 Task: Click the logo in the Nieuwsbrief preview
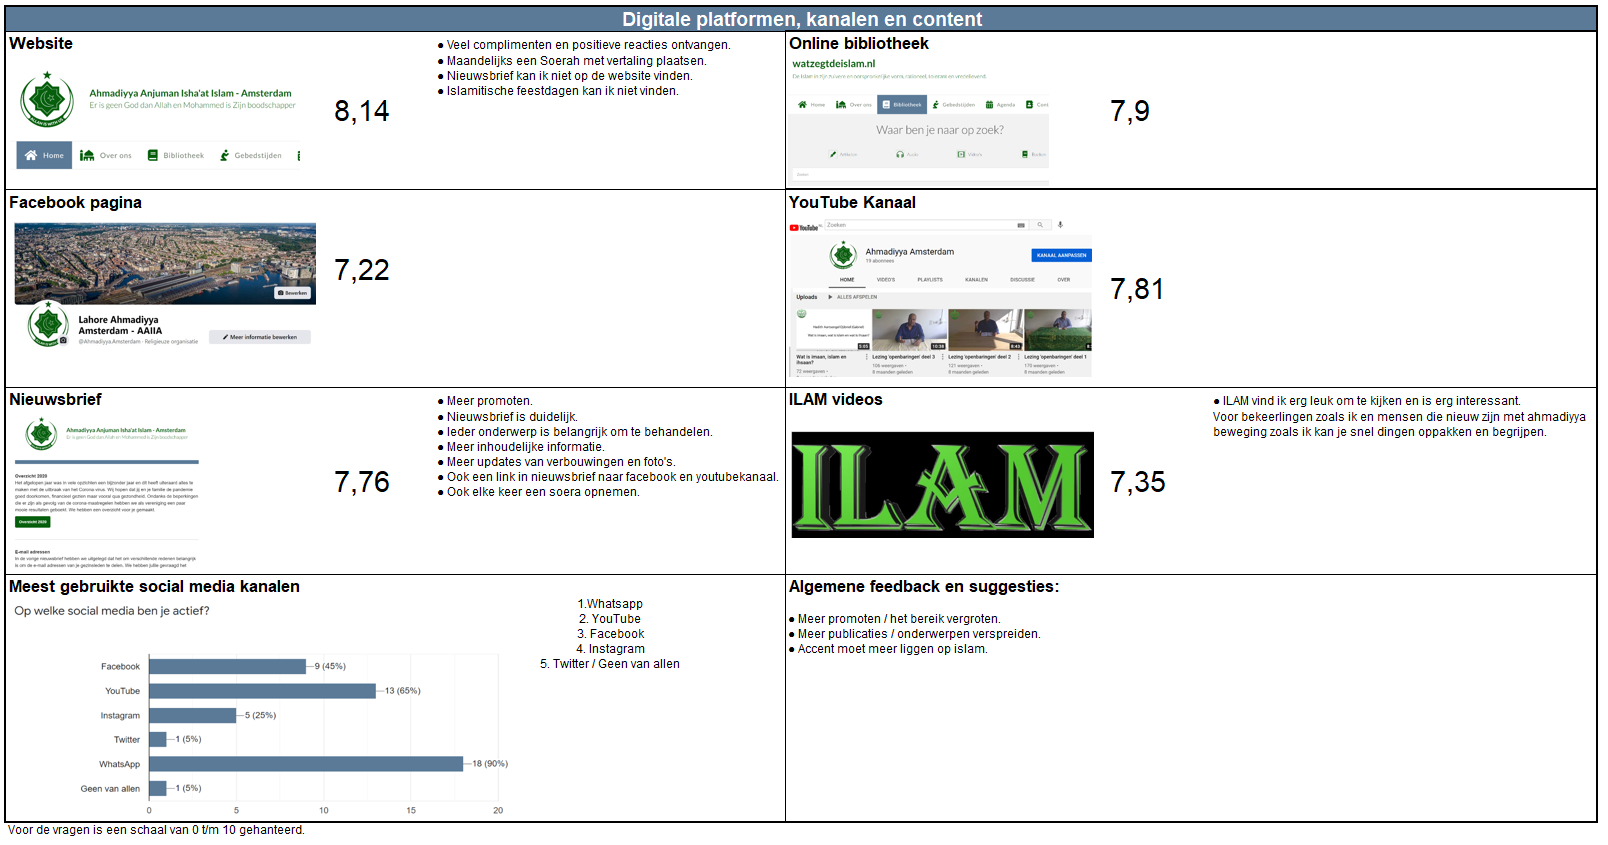pyautogui.click(x=41, y=434)
